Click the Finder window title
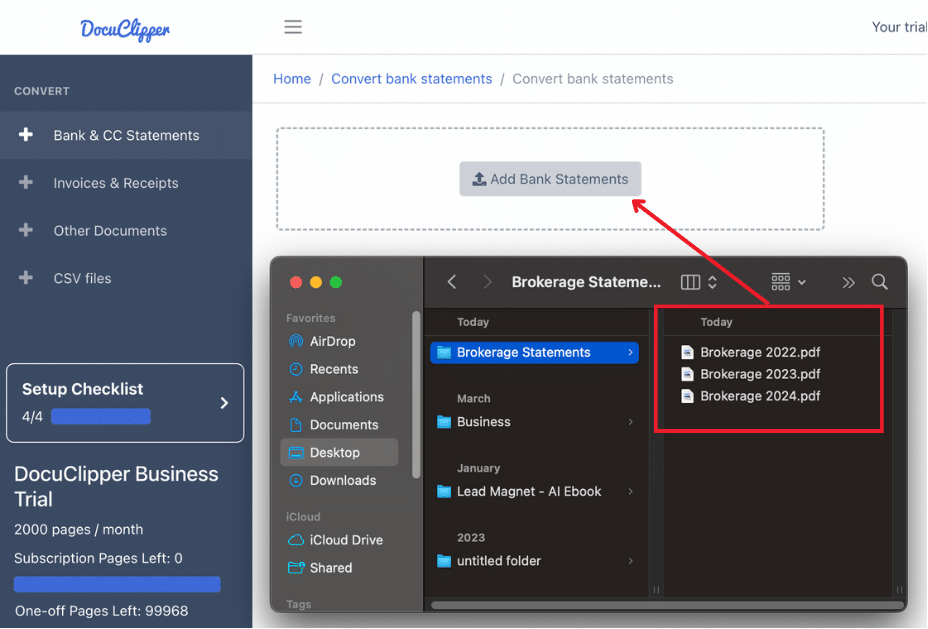Screen dimensions: 928x629 (x=586, y=282)
